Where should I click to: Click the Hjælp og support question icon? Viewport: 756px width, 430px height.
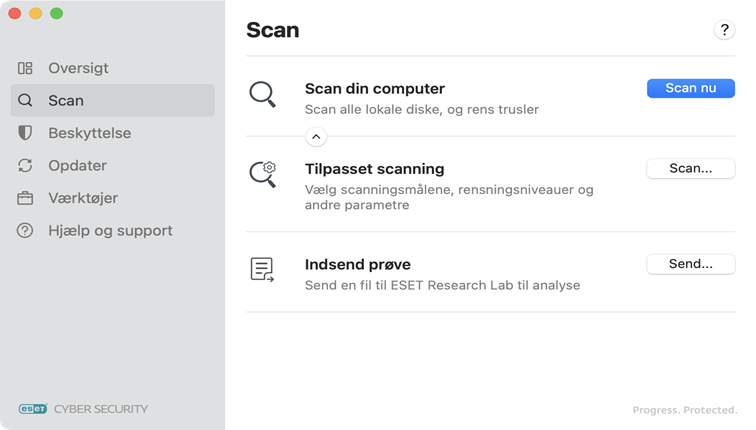[26, 230]
